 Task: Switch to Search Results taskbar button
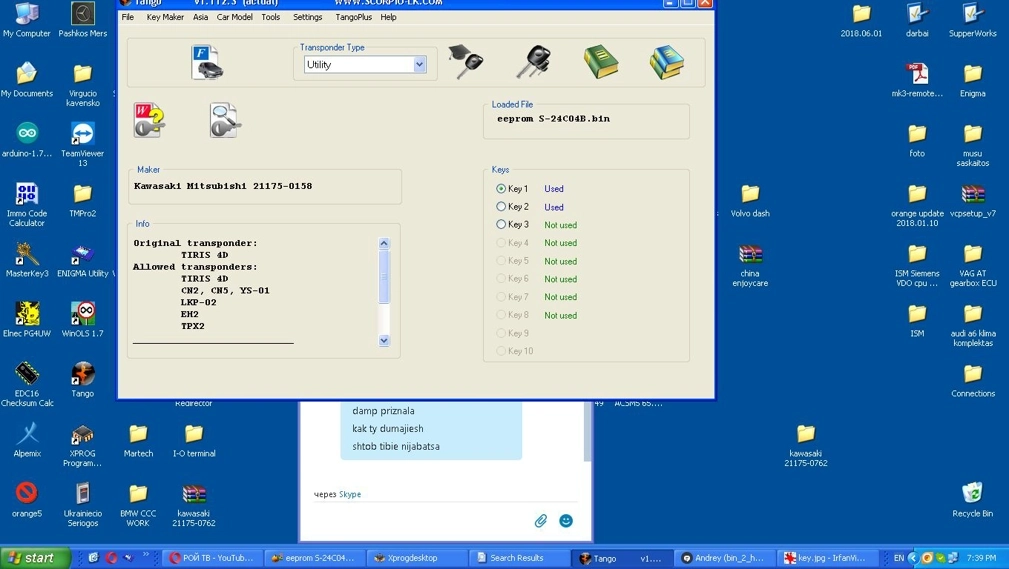click(520, 558)
